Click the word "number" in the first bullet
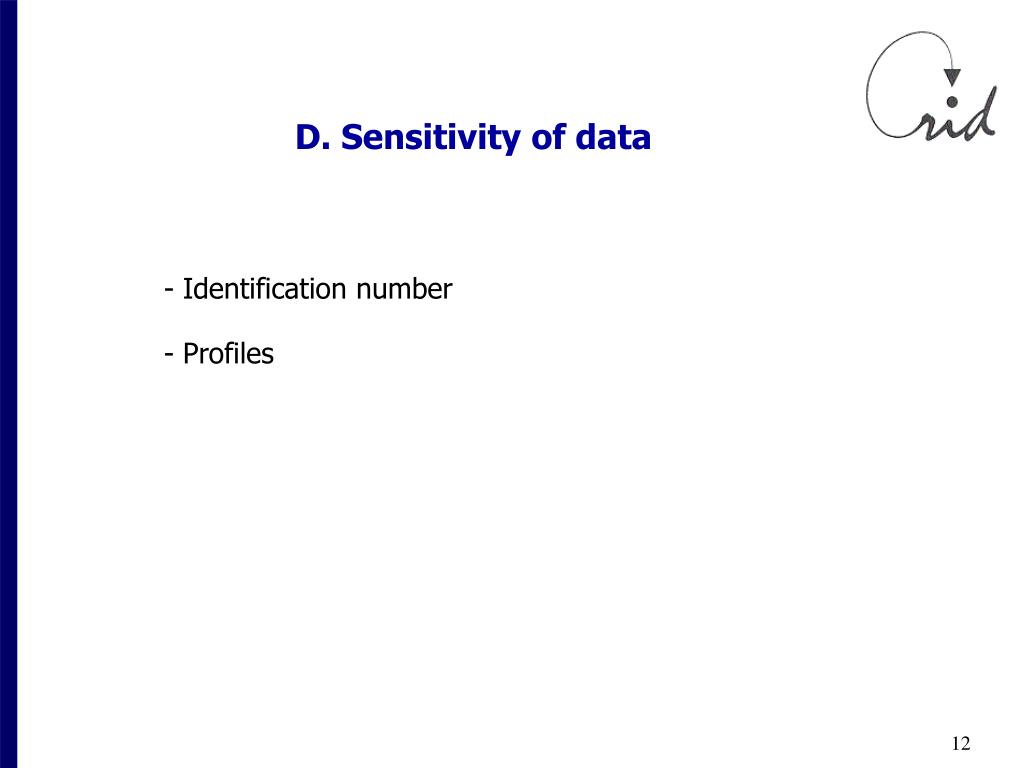This screenshot has width=1024, height=768. point(404,289)
